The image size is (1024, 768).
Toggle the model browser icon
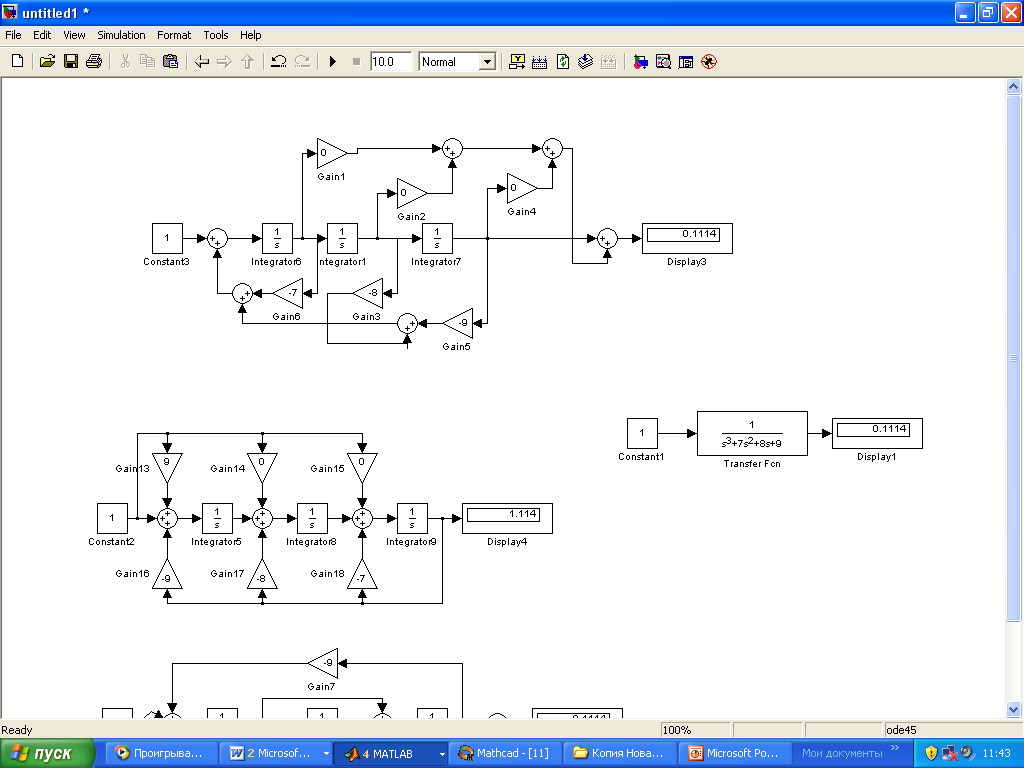686,61
